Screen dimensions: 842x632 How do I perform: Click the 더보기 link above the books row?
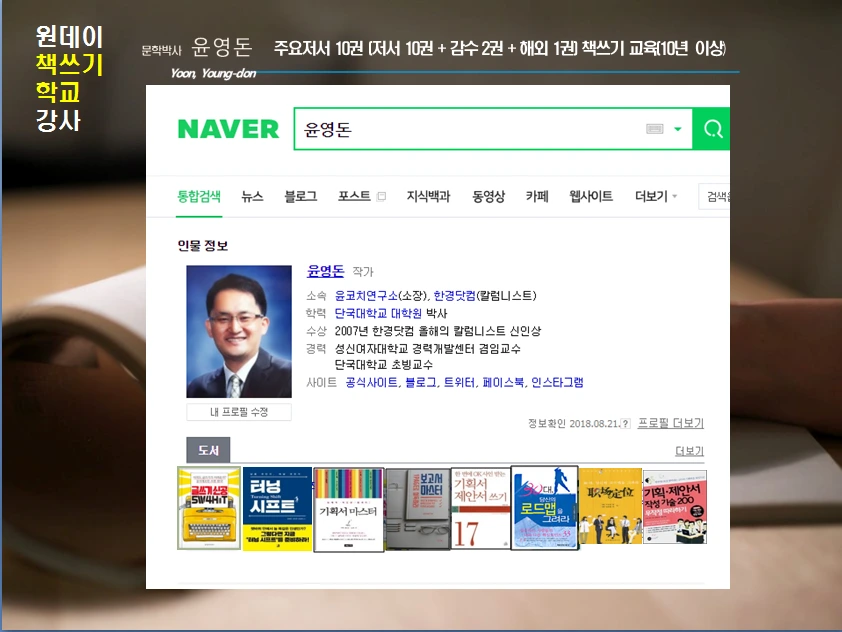[x=689, y=451]
